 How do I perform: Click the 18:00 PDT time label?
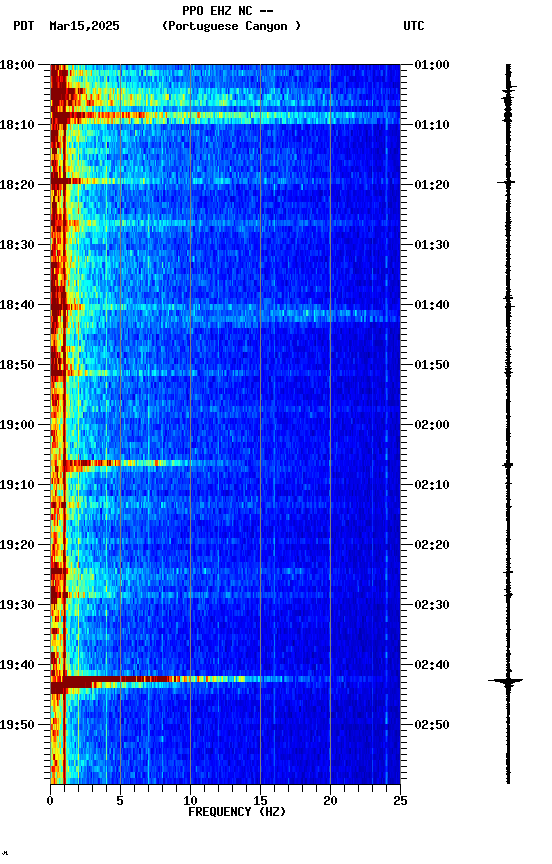point(17,65)
